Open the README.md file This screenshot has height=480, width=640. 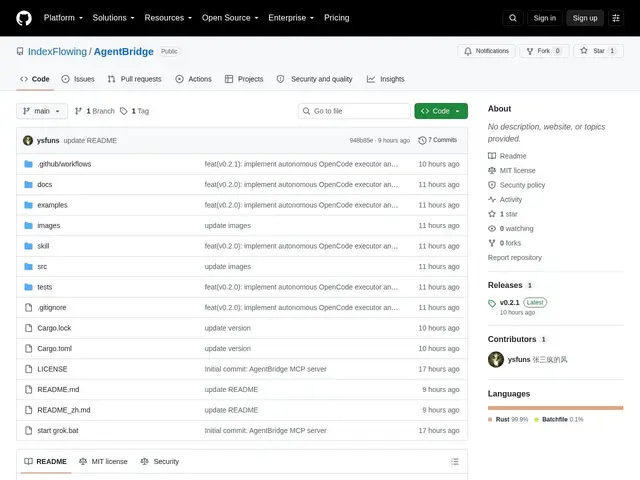(x=58, y=389)
